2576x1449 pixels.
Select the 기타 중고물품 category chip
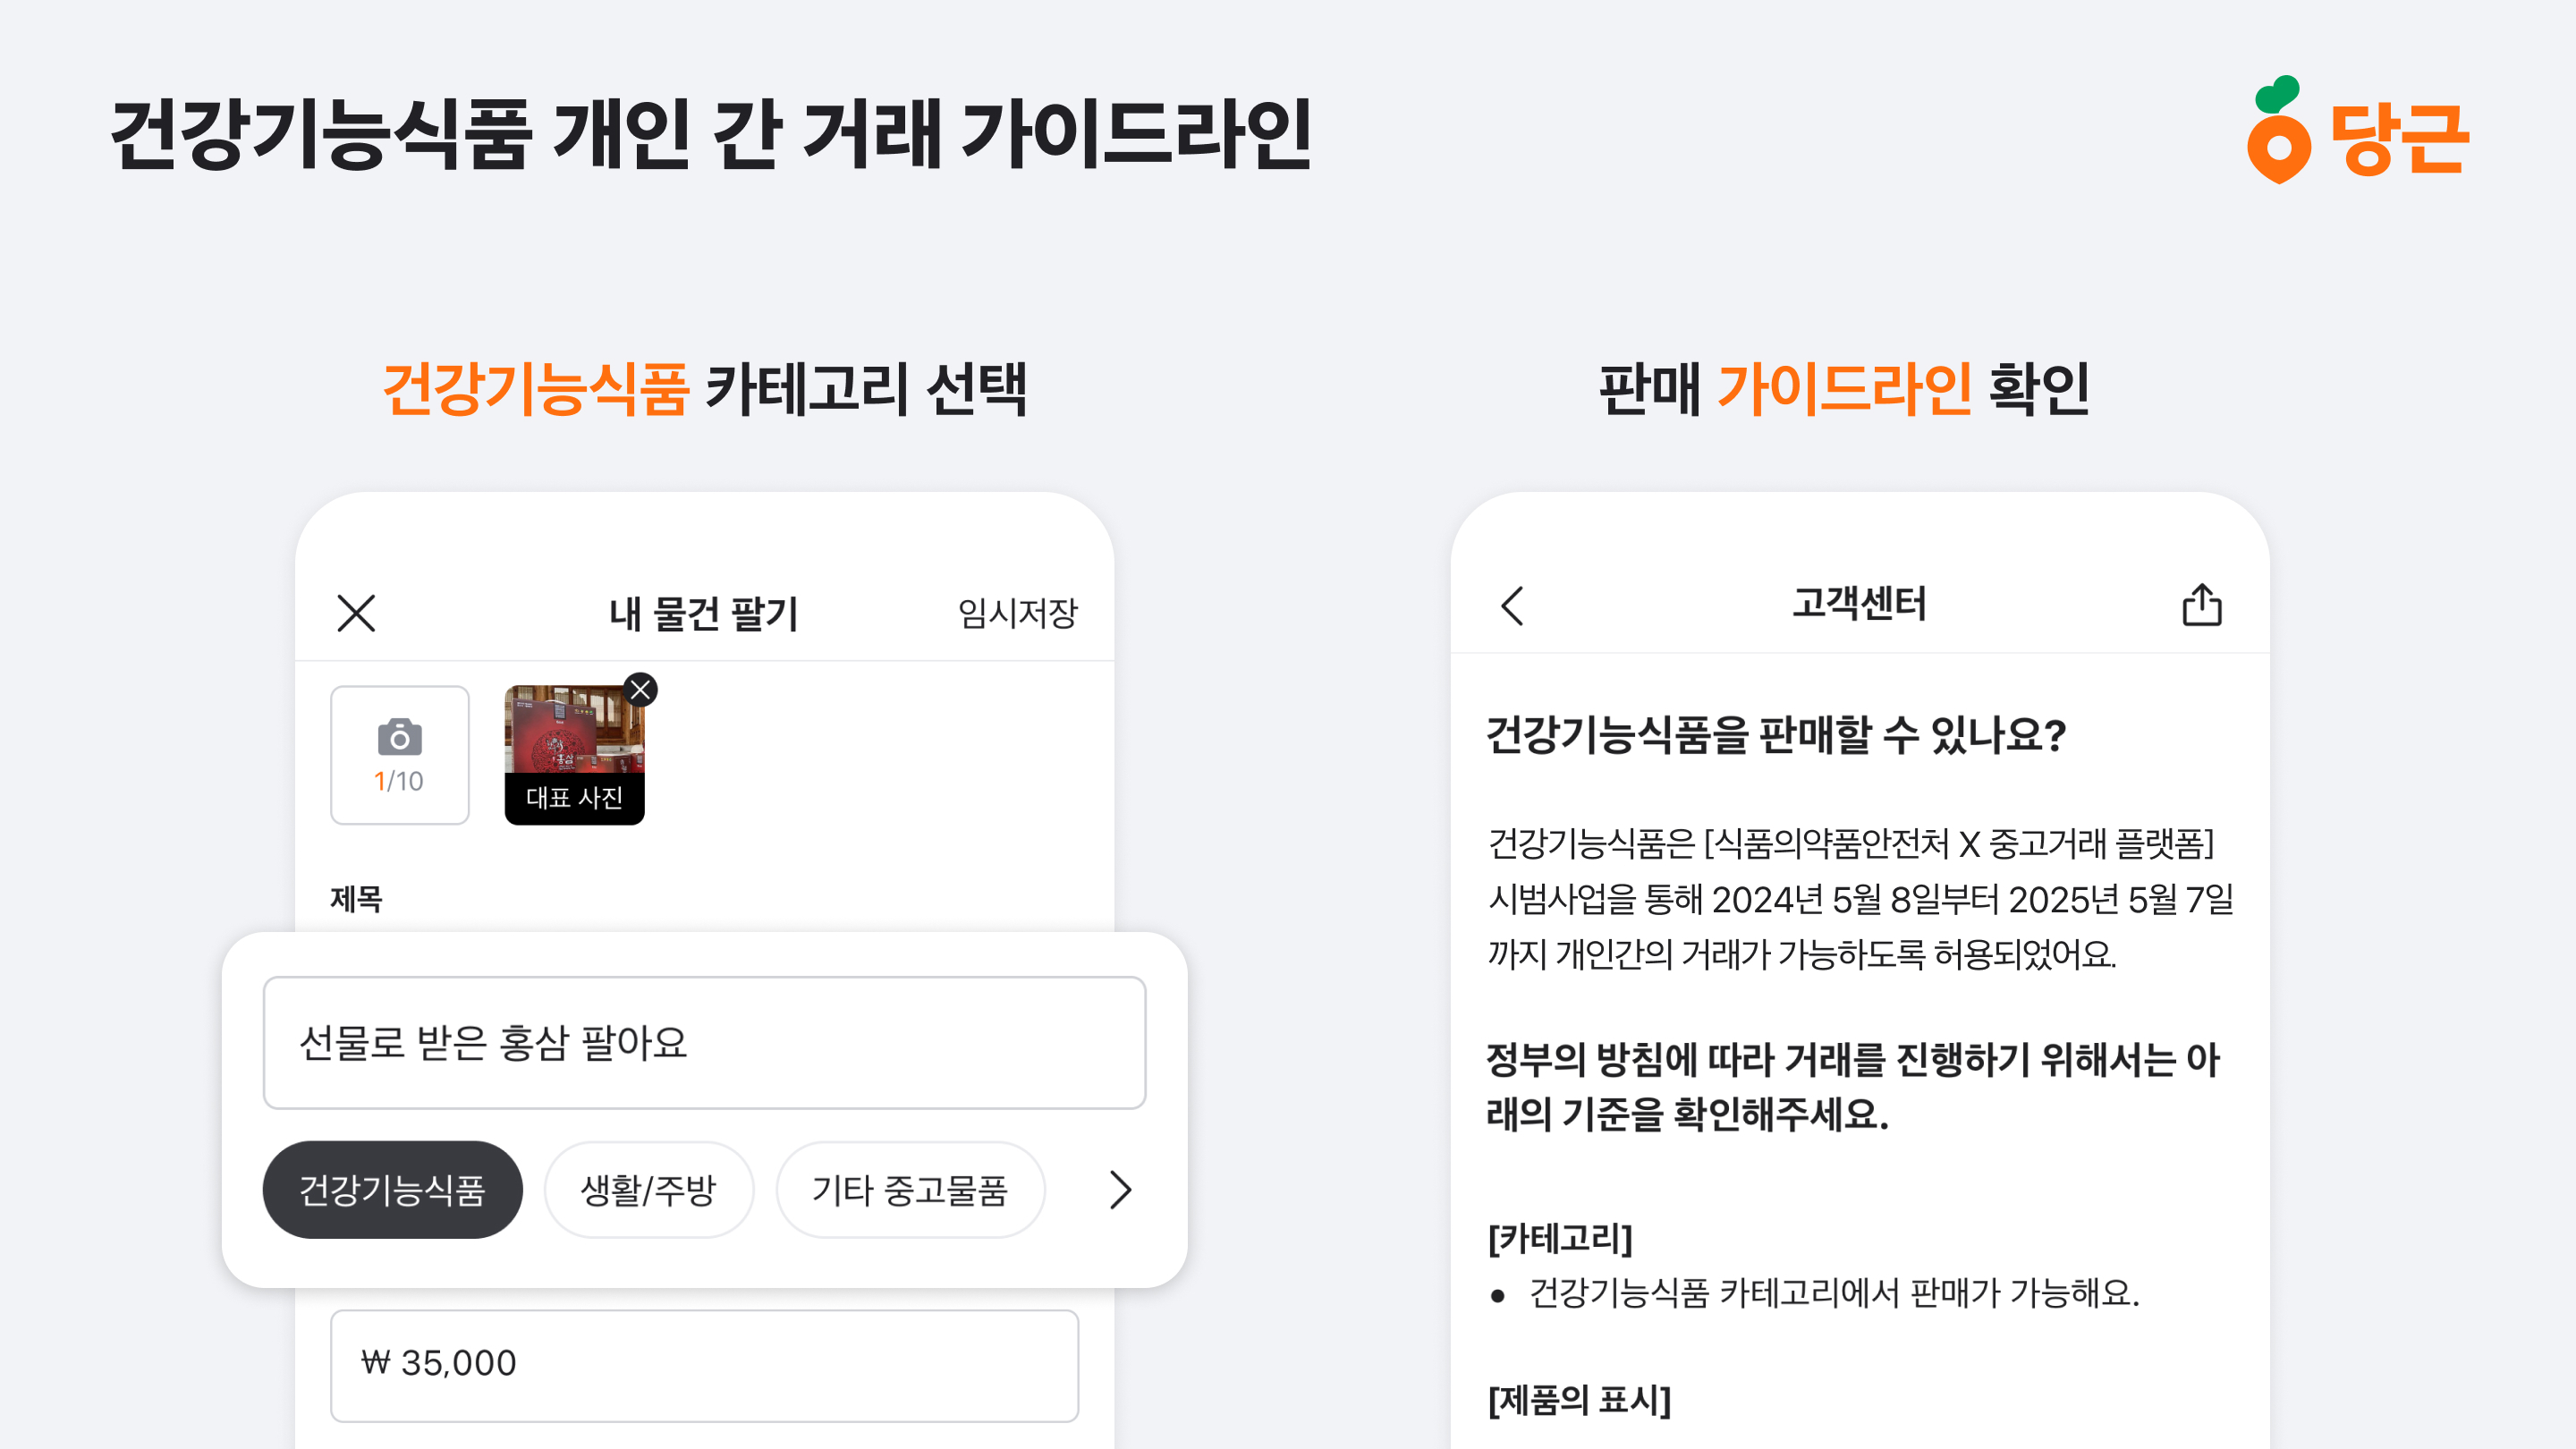click(x=911, y=1189)
